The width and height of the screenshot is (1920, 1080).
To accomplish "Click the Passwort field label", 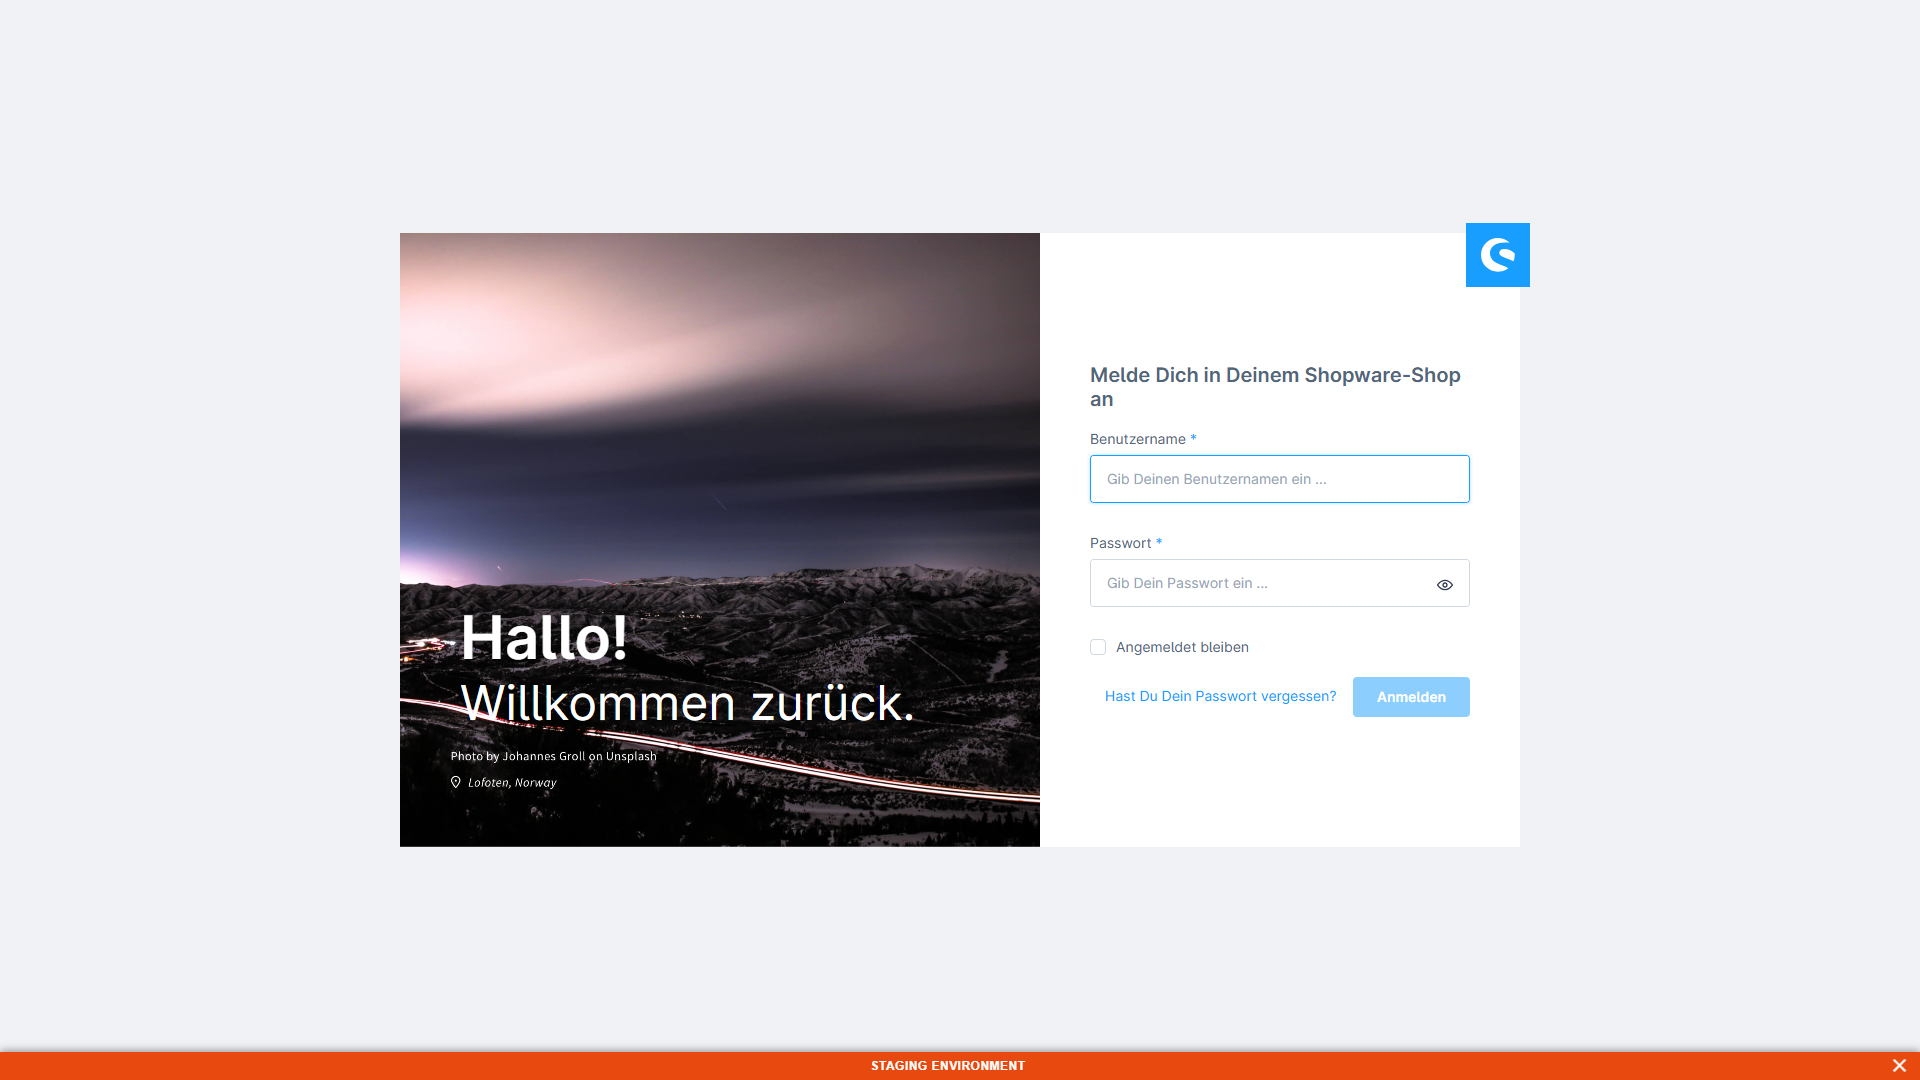I will point(1120,543).
